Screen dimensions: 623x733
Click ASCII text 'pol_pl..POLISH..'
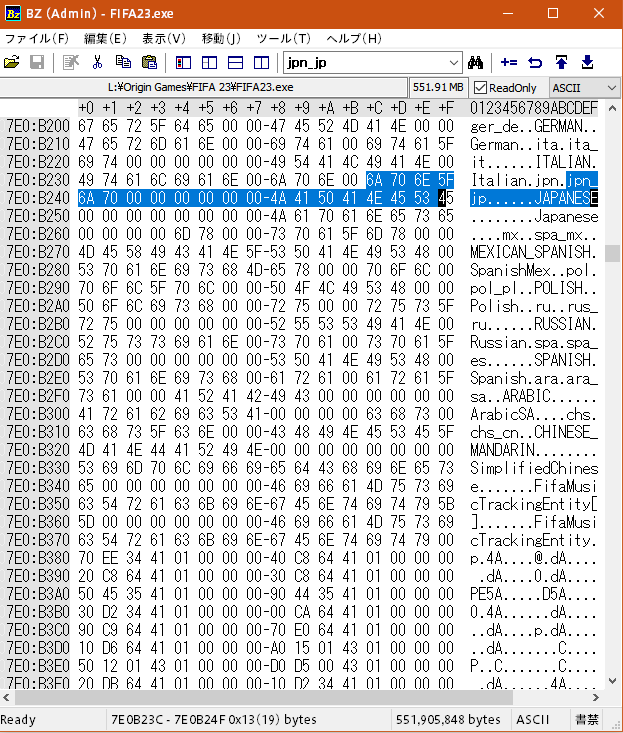click(x=534, y=288)
